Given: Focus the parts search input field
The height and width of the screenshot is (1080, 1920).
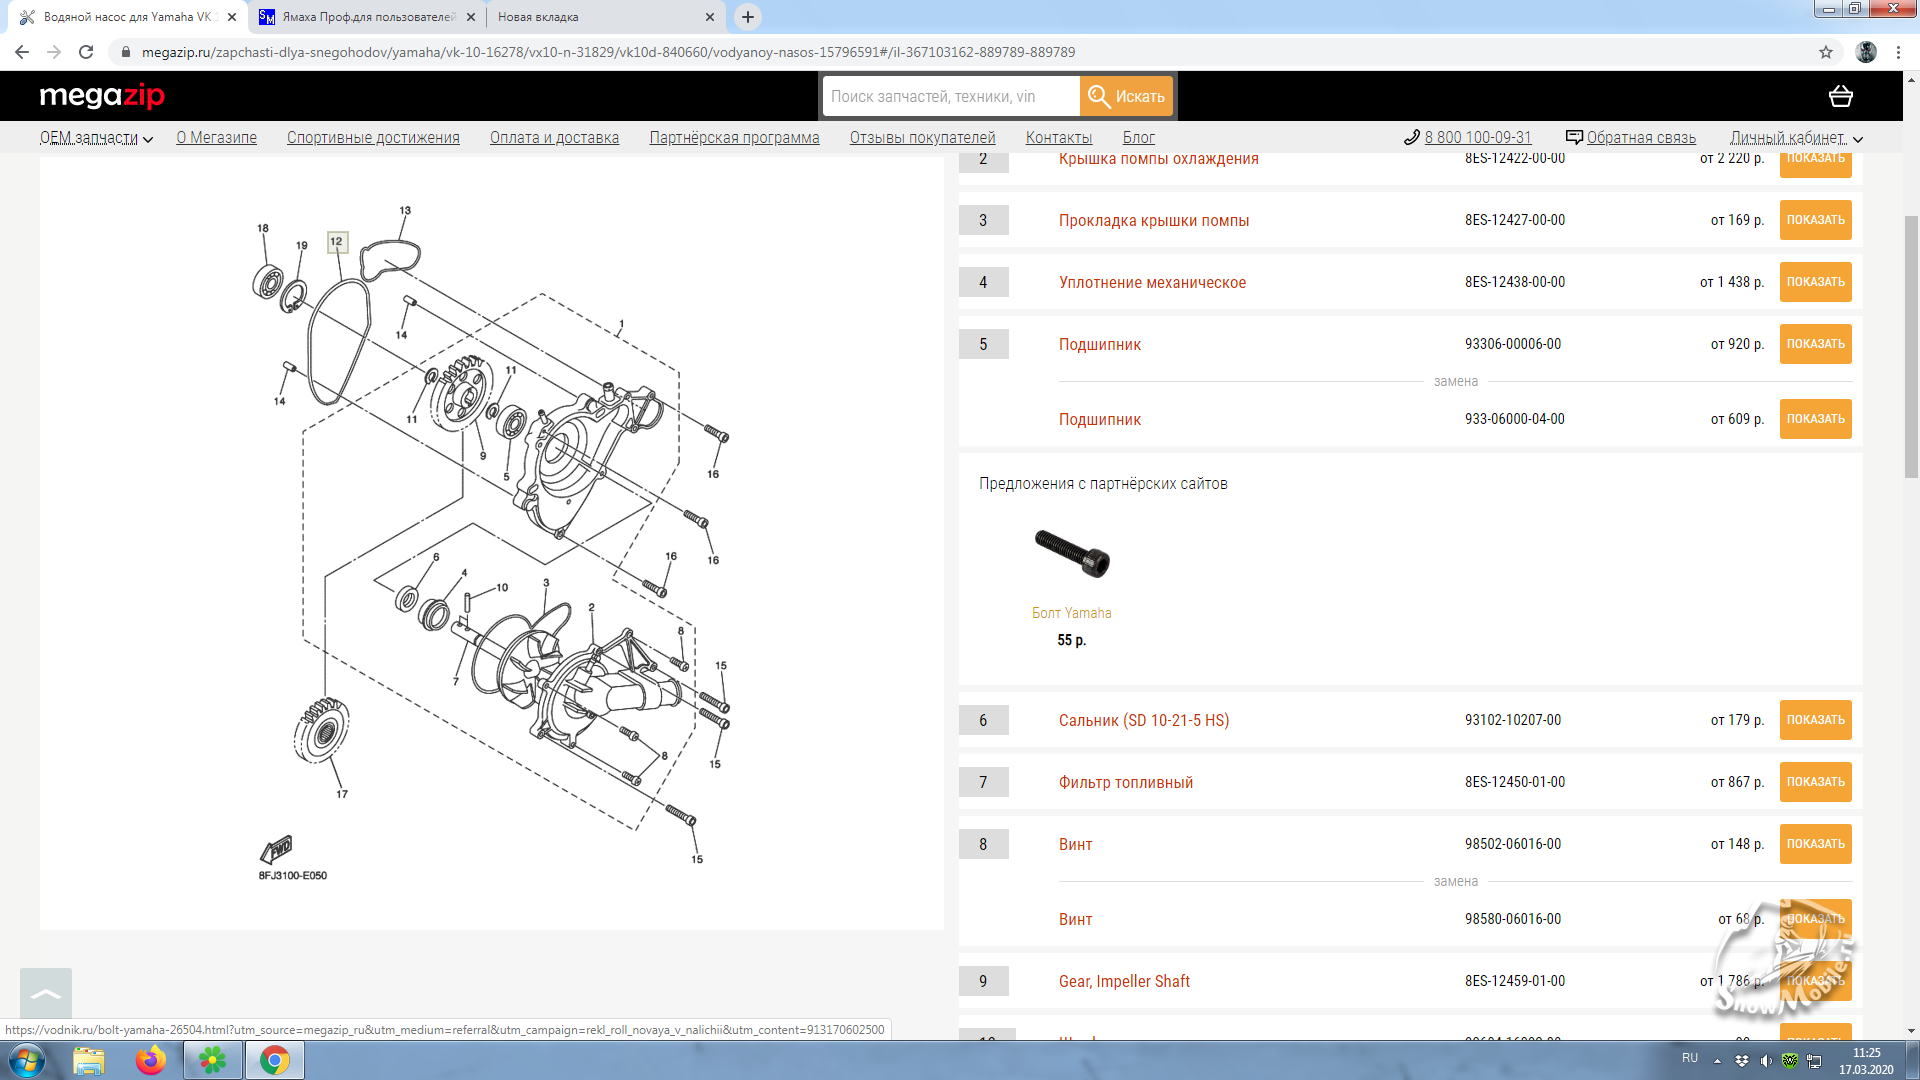Looking at the screenshot, I should [x=951, y=96].
